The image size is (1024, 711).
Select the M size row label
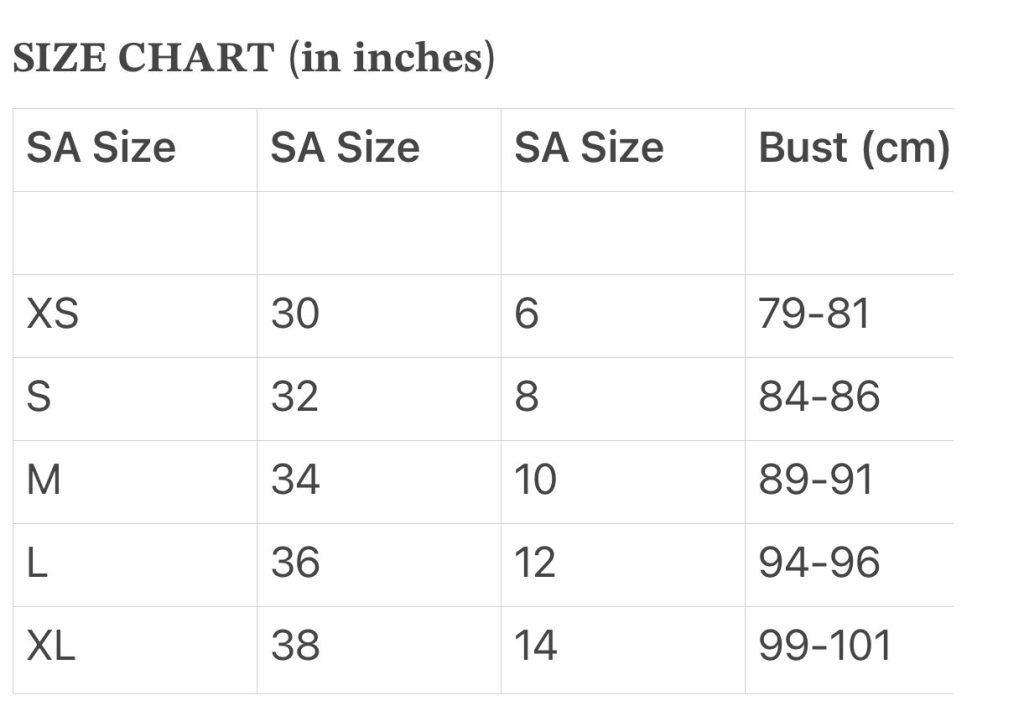pos(44,480)
